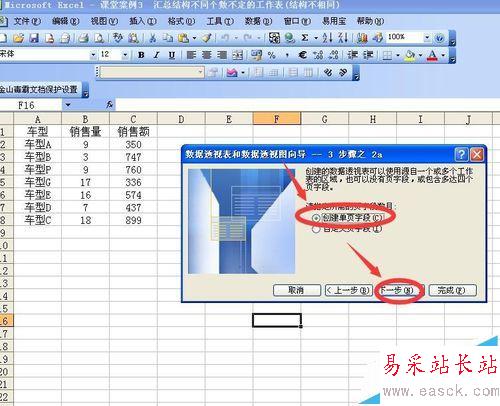This screenshot has width=500, height=406.
Task: Expand the paste options arrow
Action: (194, 38)
